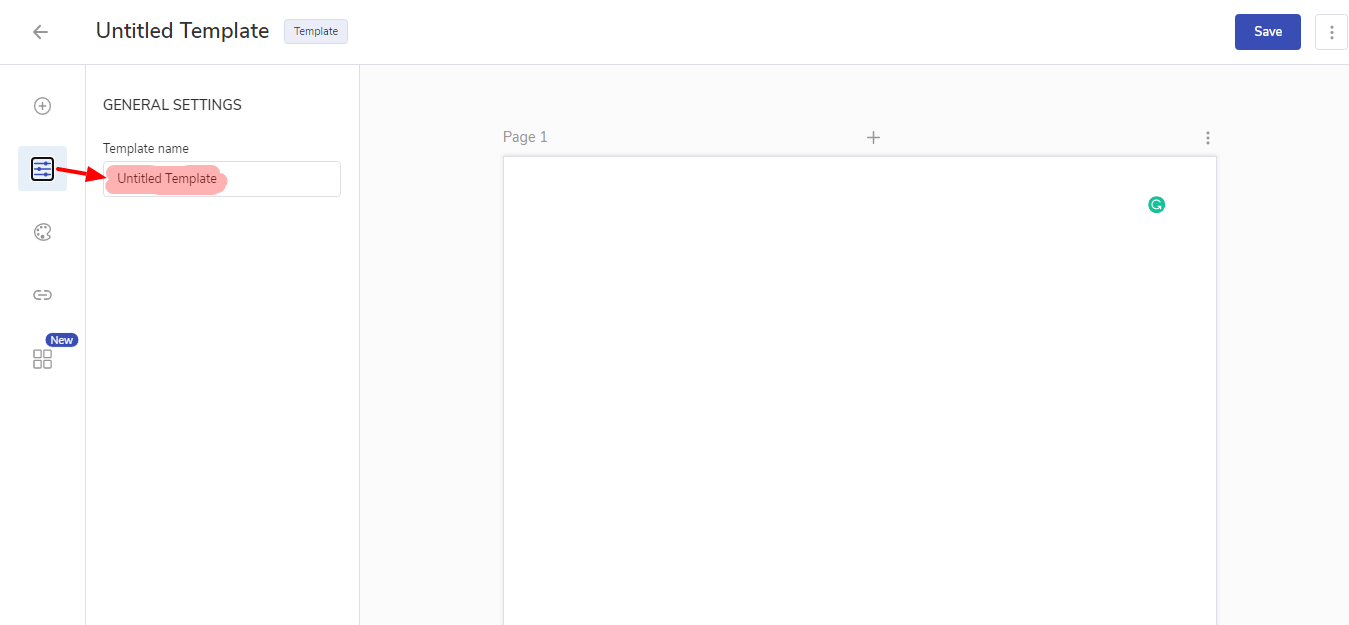
Task: Click the back arrow in the header
Action: click(x=40, y=32)
